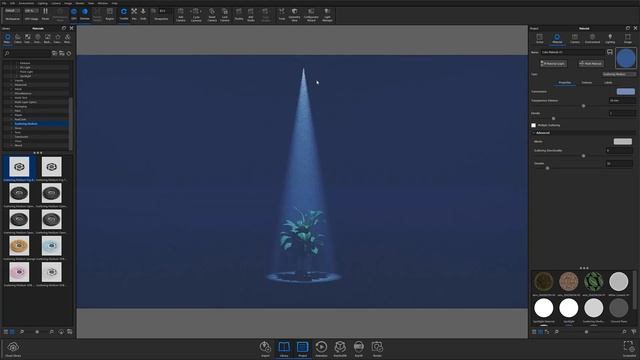This screenshot has width=640, height=360.
Task: Open the Albedo color swatch
Action: pyautogui.click(x=622, y=142)
